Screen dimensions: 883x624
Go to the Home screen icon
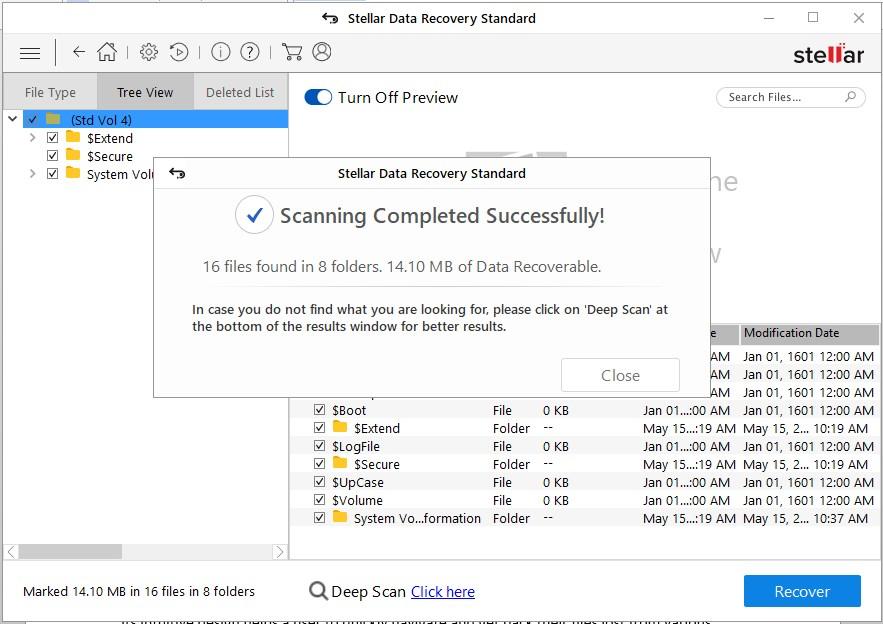106,52
